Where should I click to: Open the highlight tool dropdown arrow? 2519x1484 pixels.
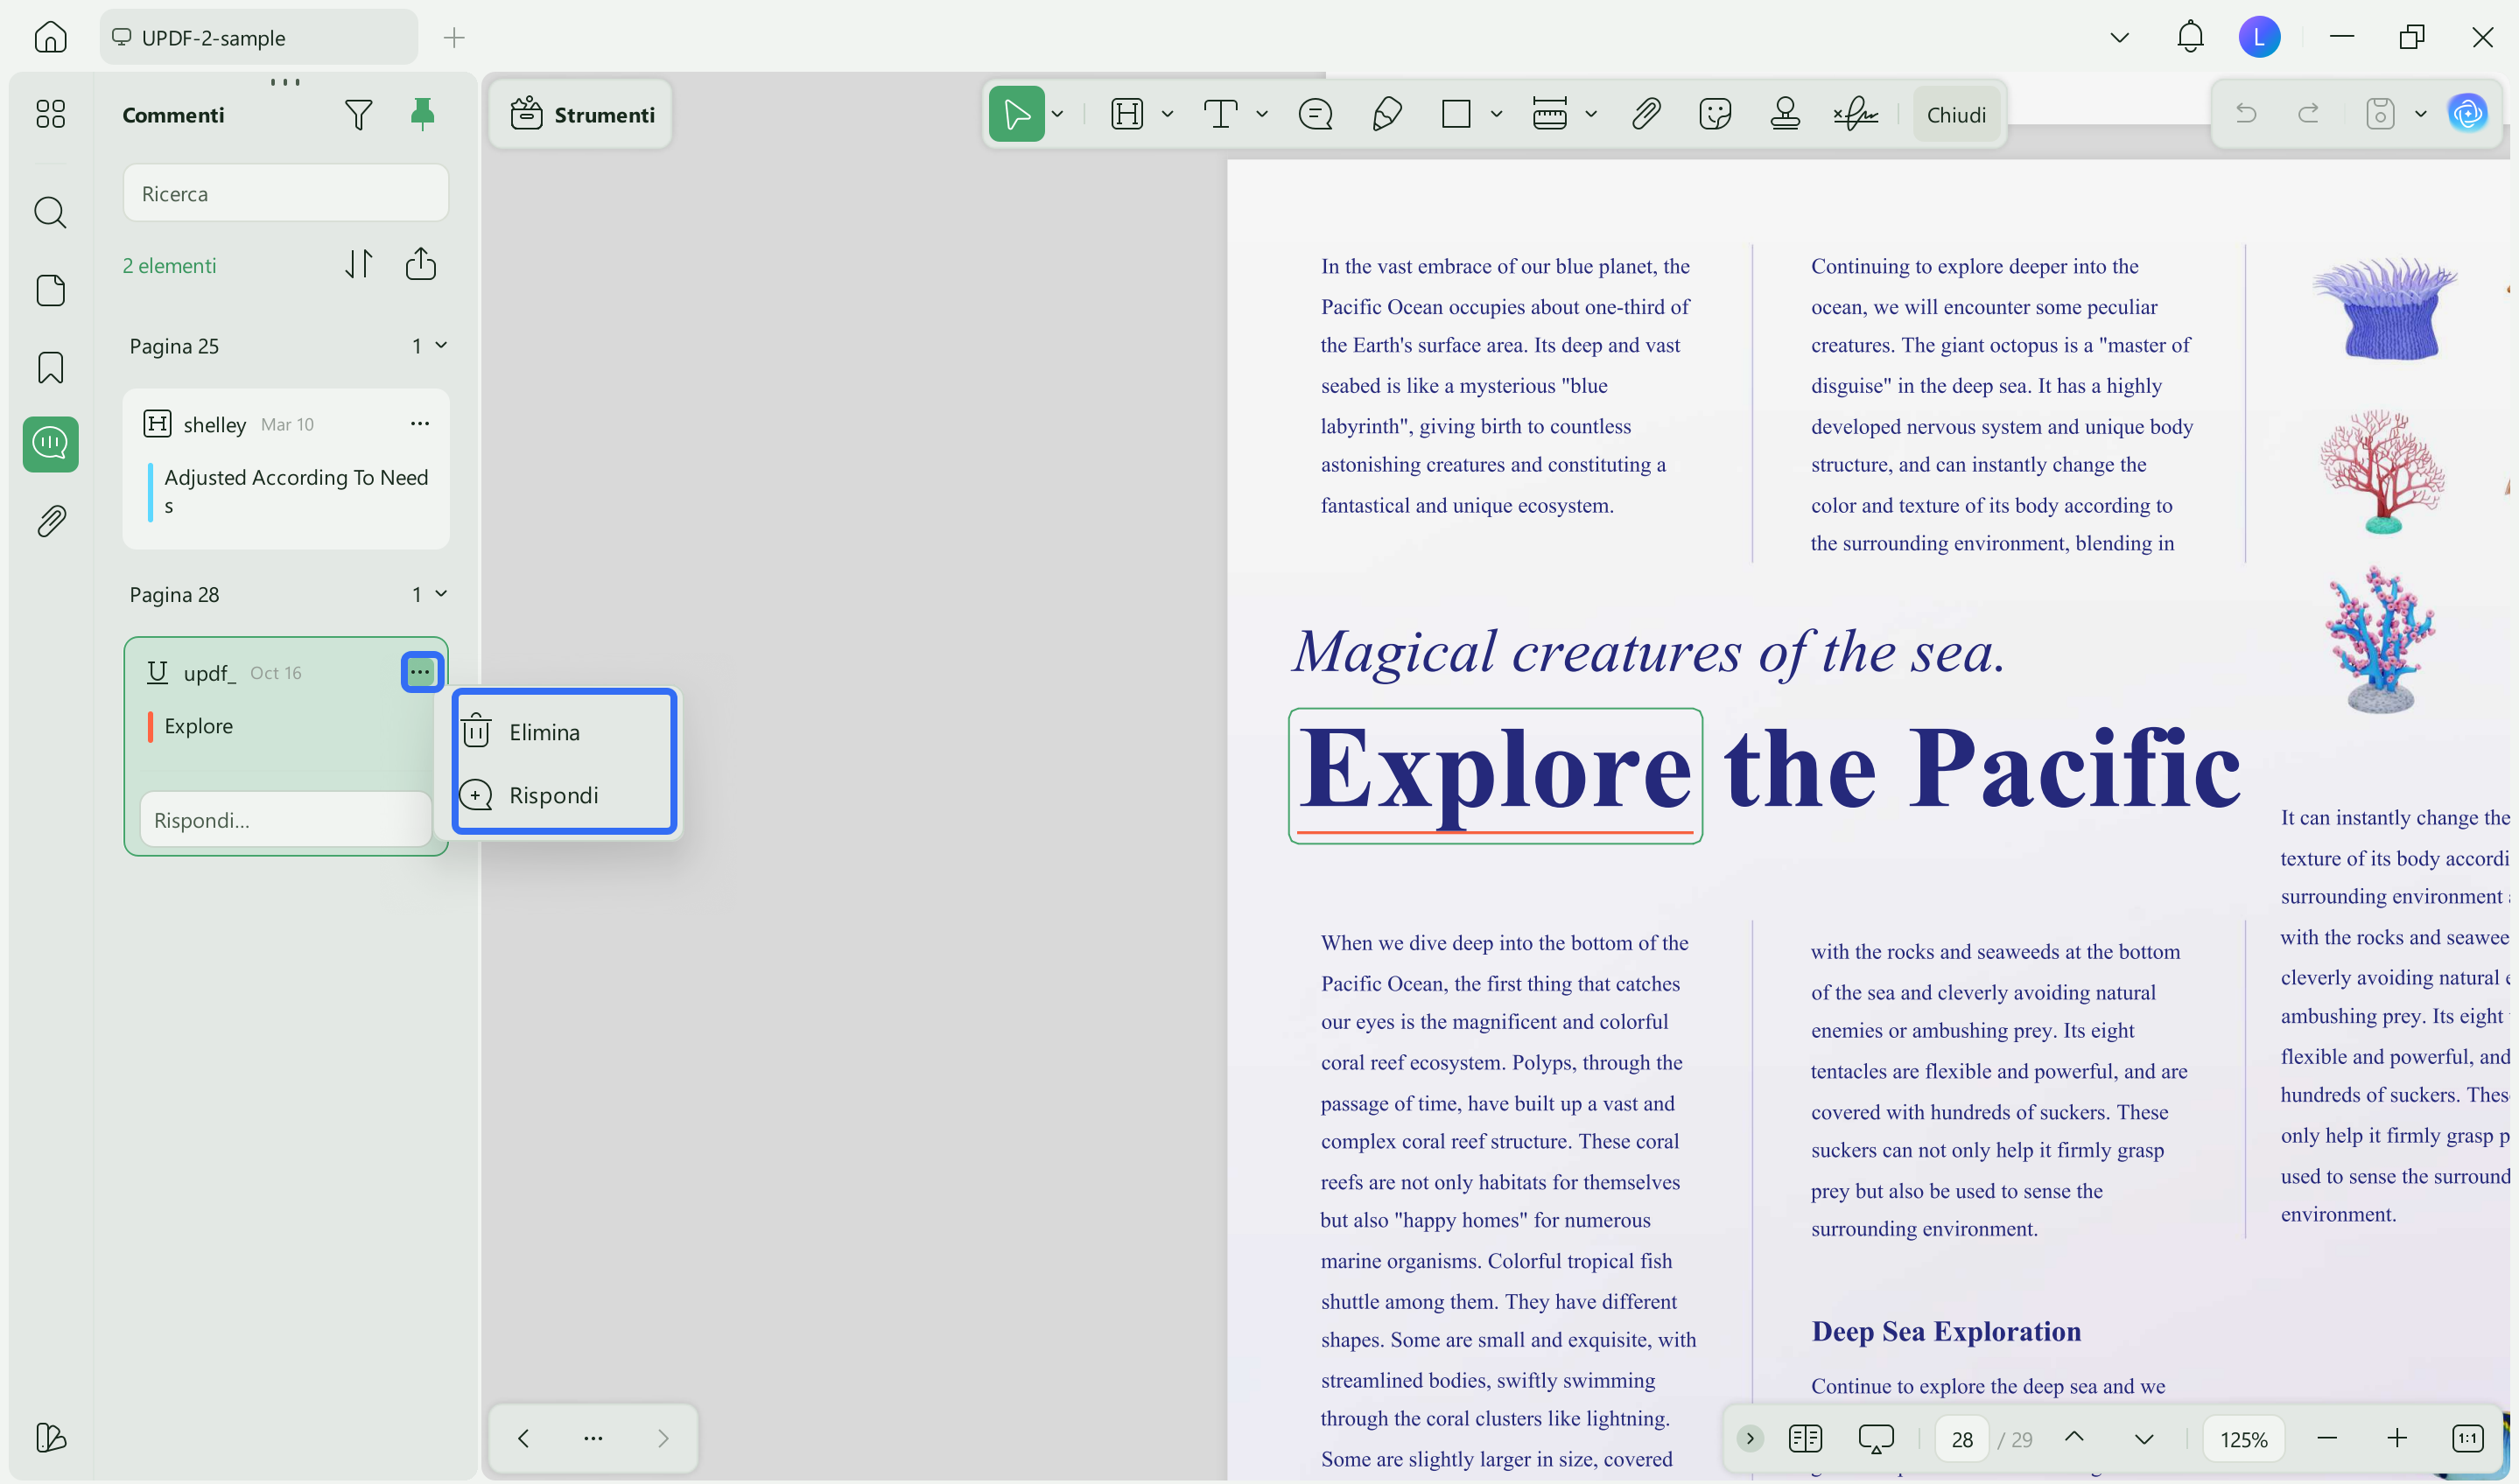[1167, 114]
